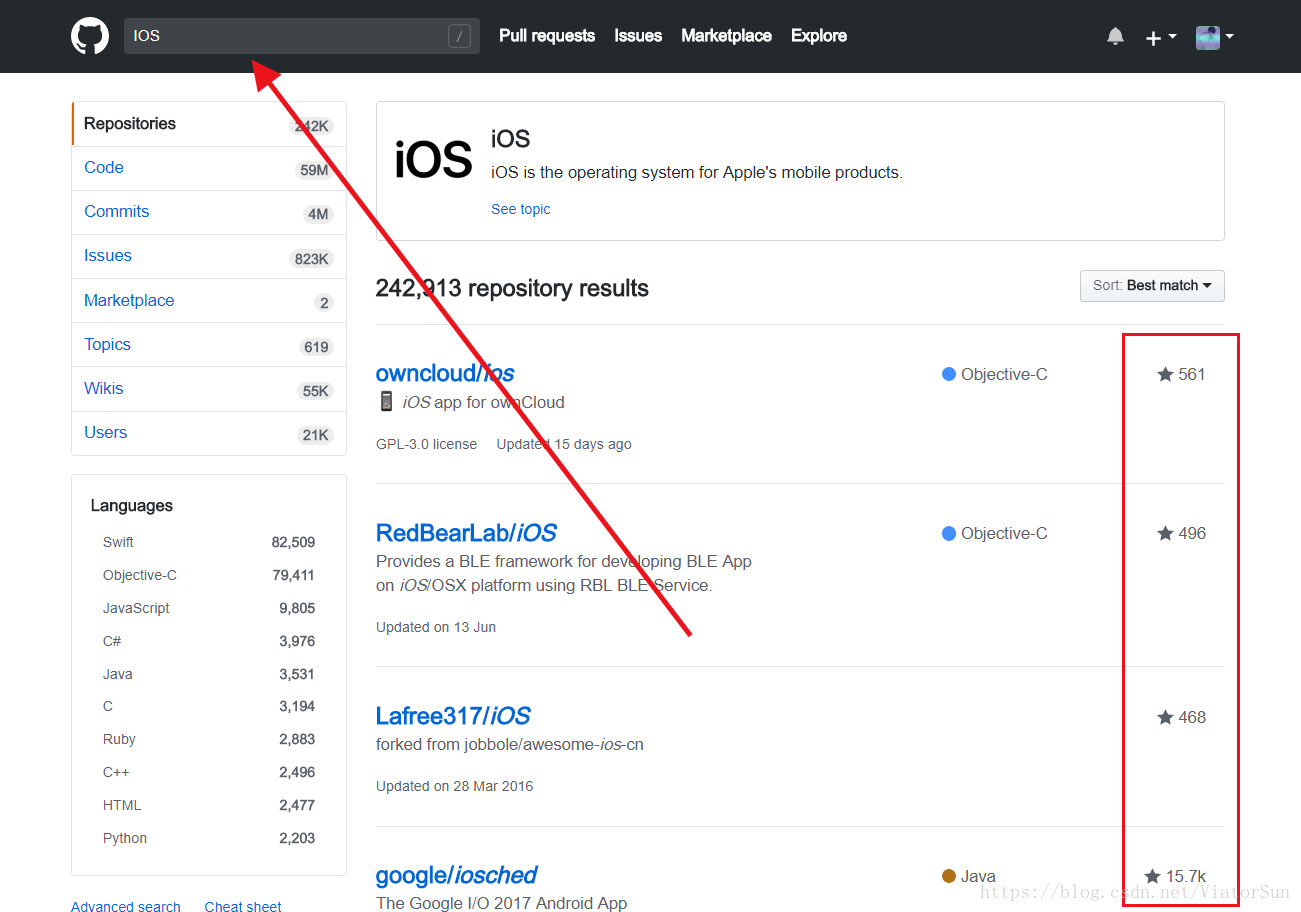
Task: Click the 242K count badge on Repositories
Action: coord(311,126)
